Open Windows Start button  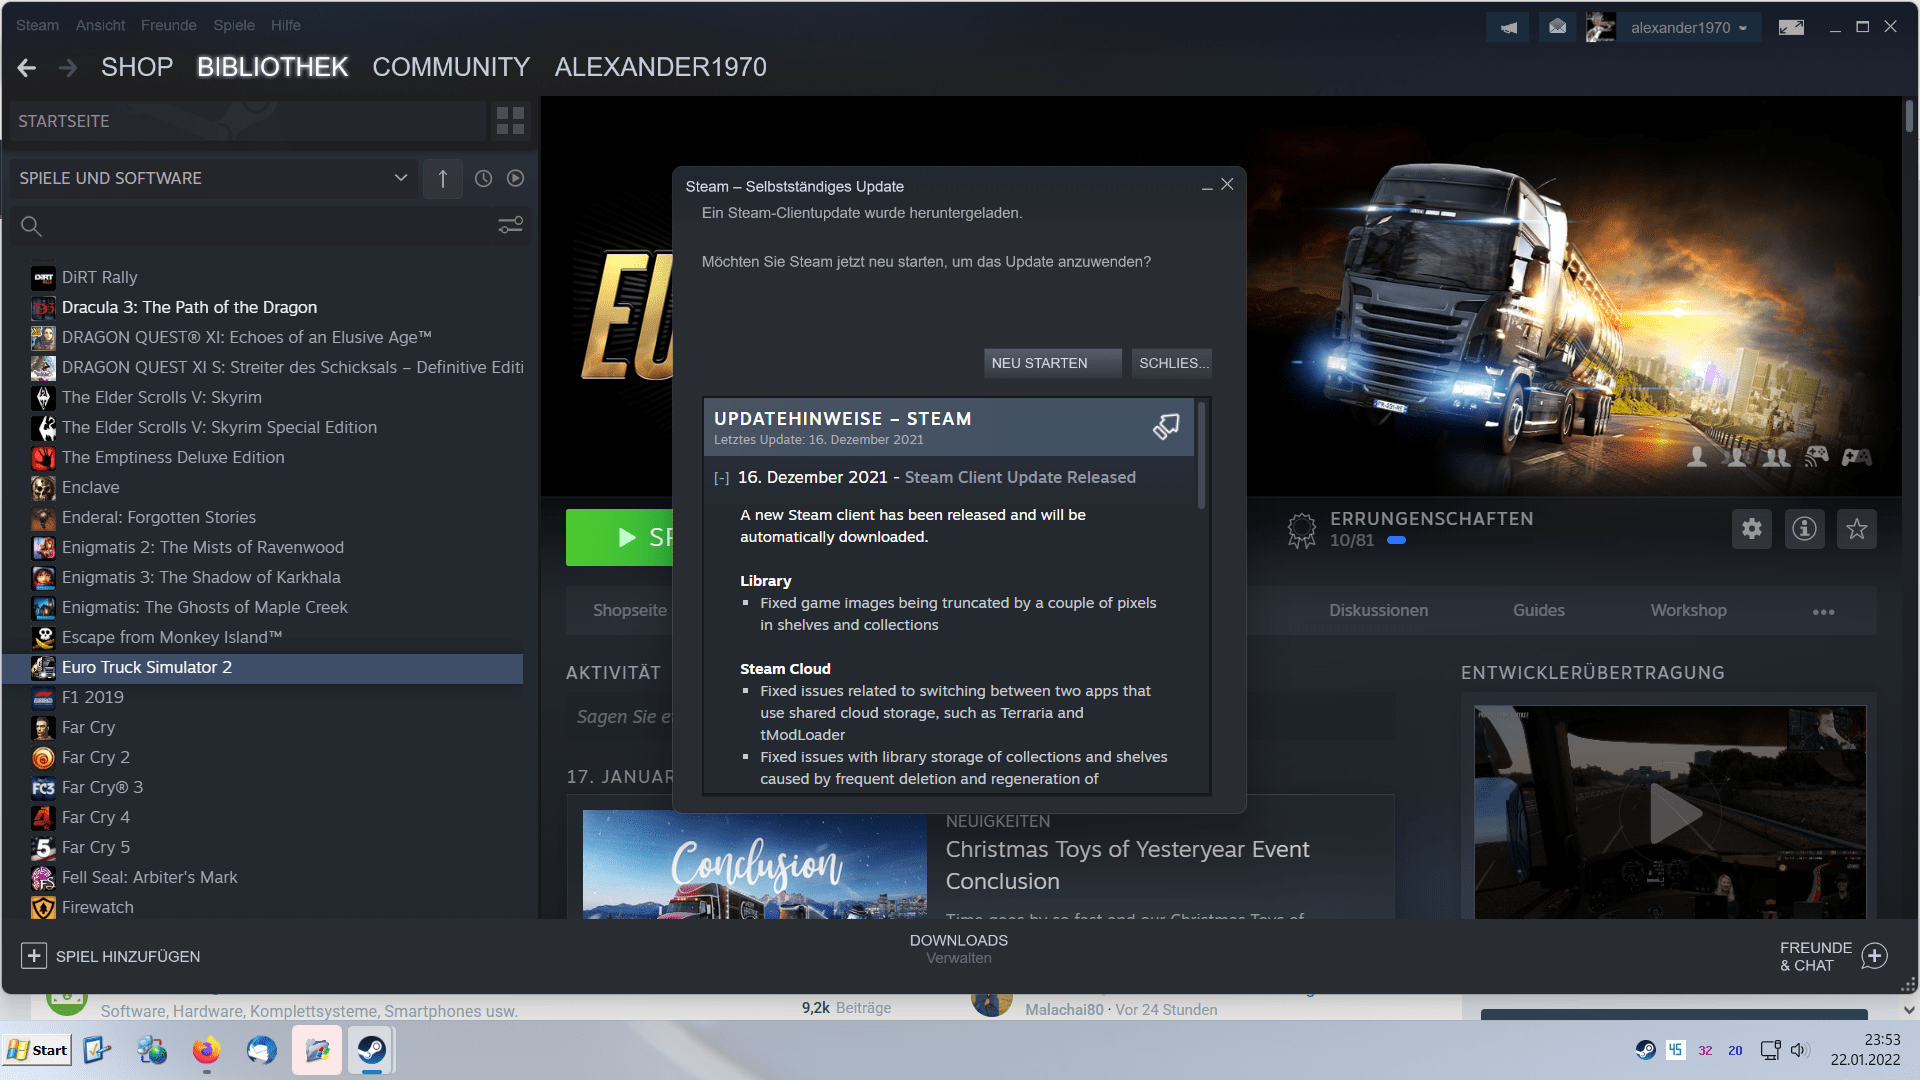37,1050
